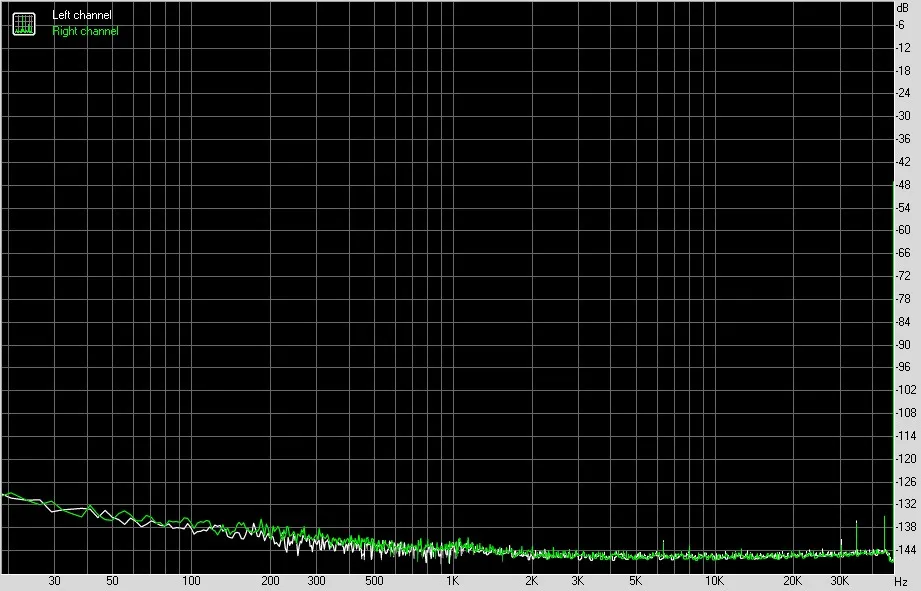
Task: Select the Left channel legend label
Action: pos(82,15)
